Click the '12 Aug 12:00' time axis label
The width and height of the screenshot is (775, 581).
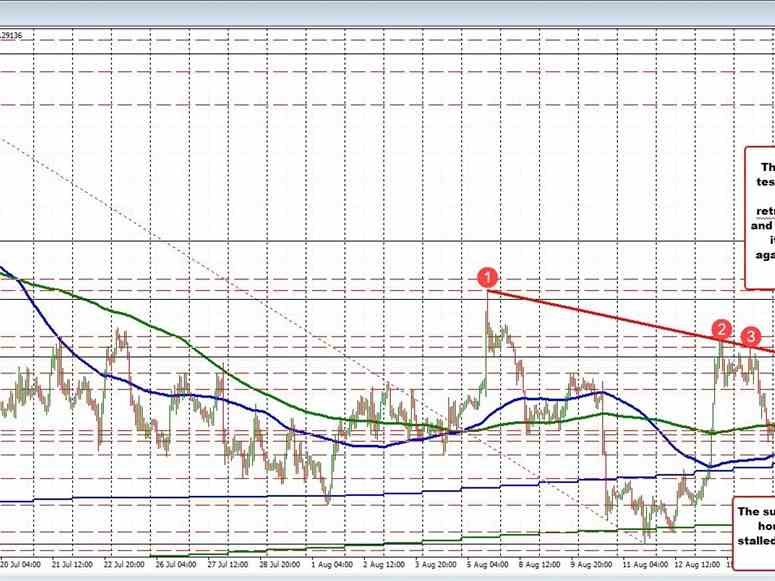(696, 564)
